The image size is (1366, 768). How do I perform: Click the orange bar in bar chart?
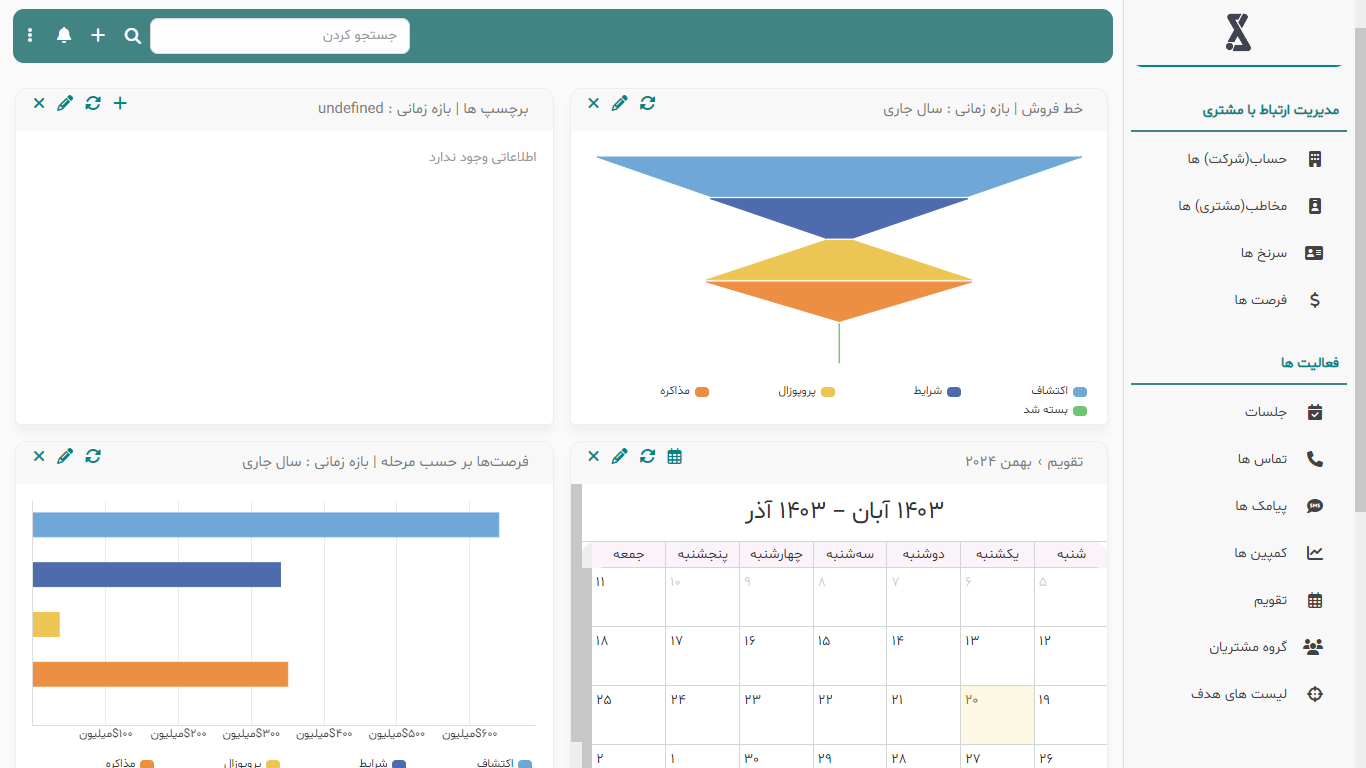160,674
